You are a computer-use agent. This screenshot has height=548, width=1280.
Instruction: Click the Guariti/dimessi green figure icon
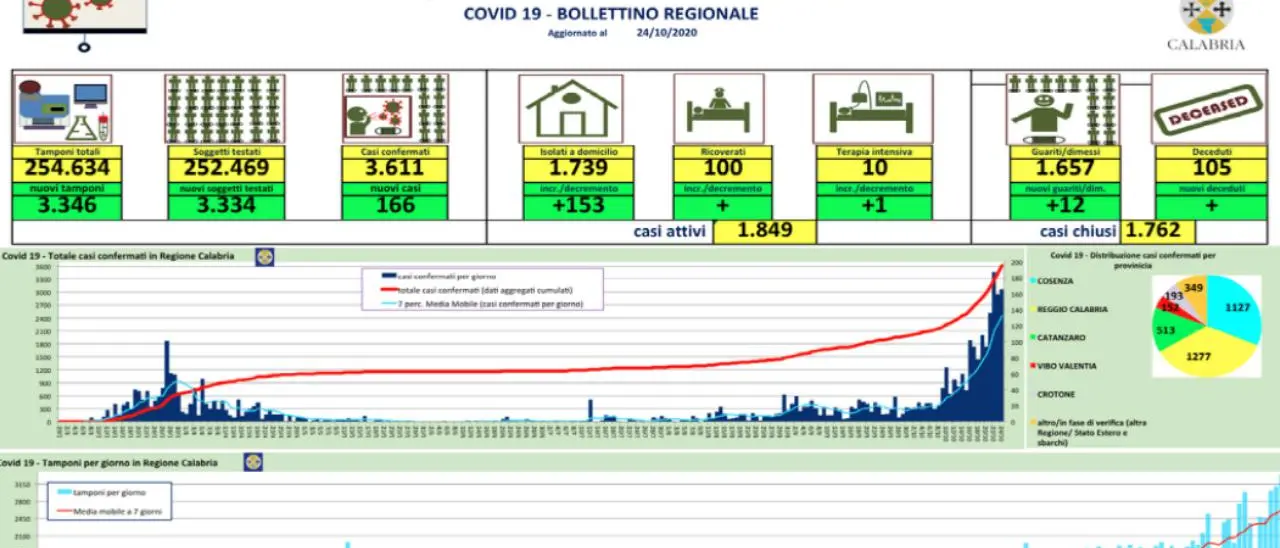(x=1062, y=108)
